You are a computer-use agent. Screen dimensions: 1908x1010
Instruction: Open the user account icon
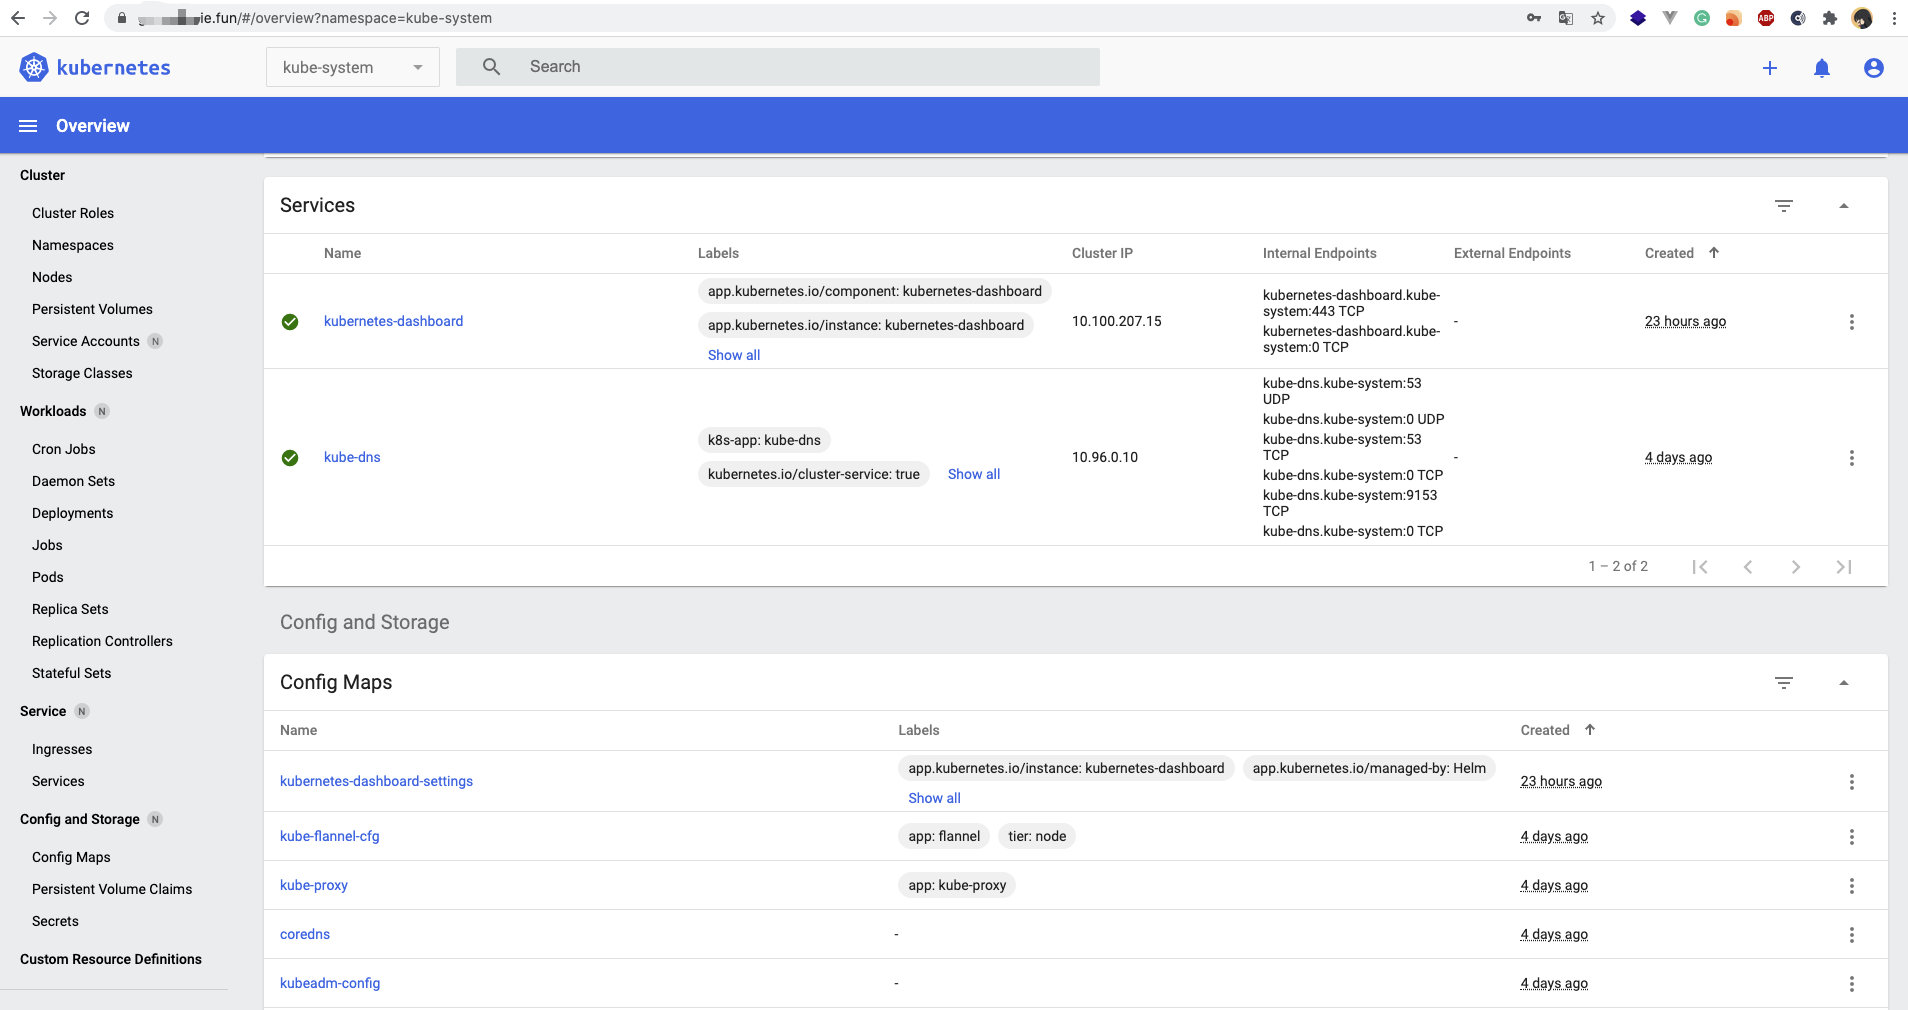pyautogui.click(x=1874, y=68)
